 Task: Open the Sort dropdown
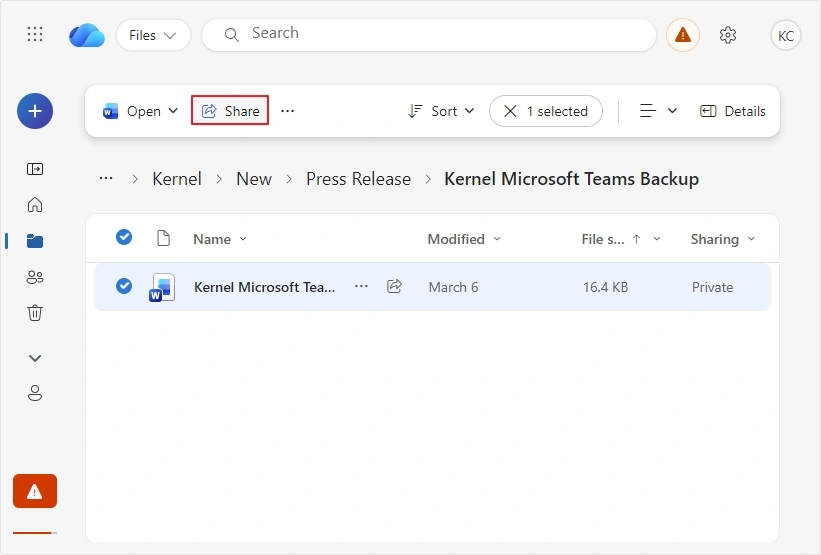[441, 111]
